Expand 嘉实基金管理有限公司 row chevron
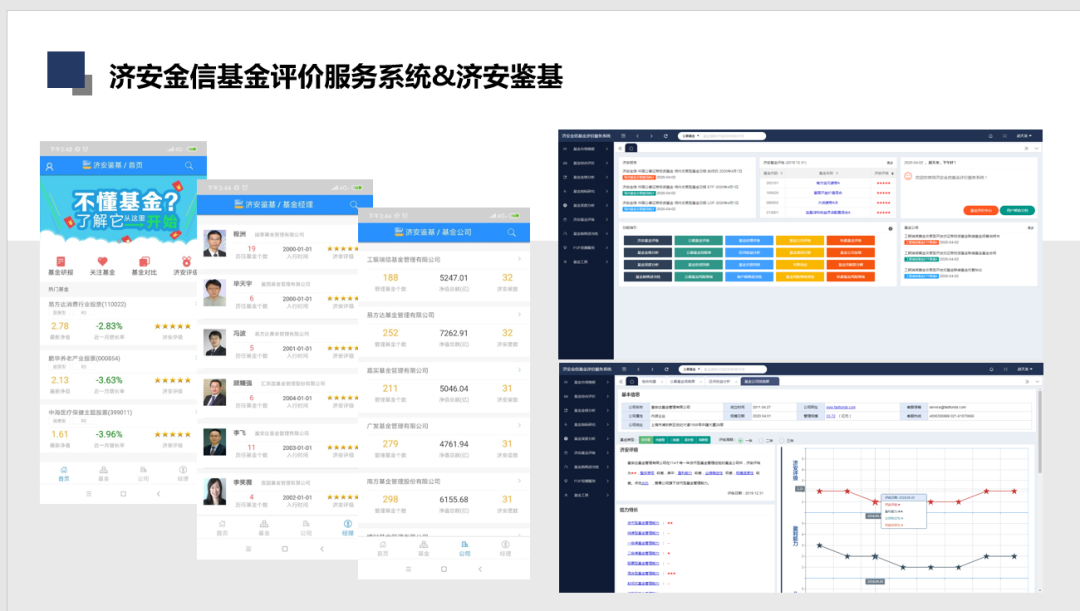1080x611 pixels. [x=519, y=370]
